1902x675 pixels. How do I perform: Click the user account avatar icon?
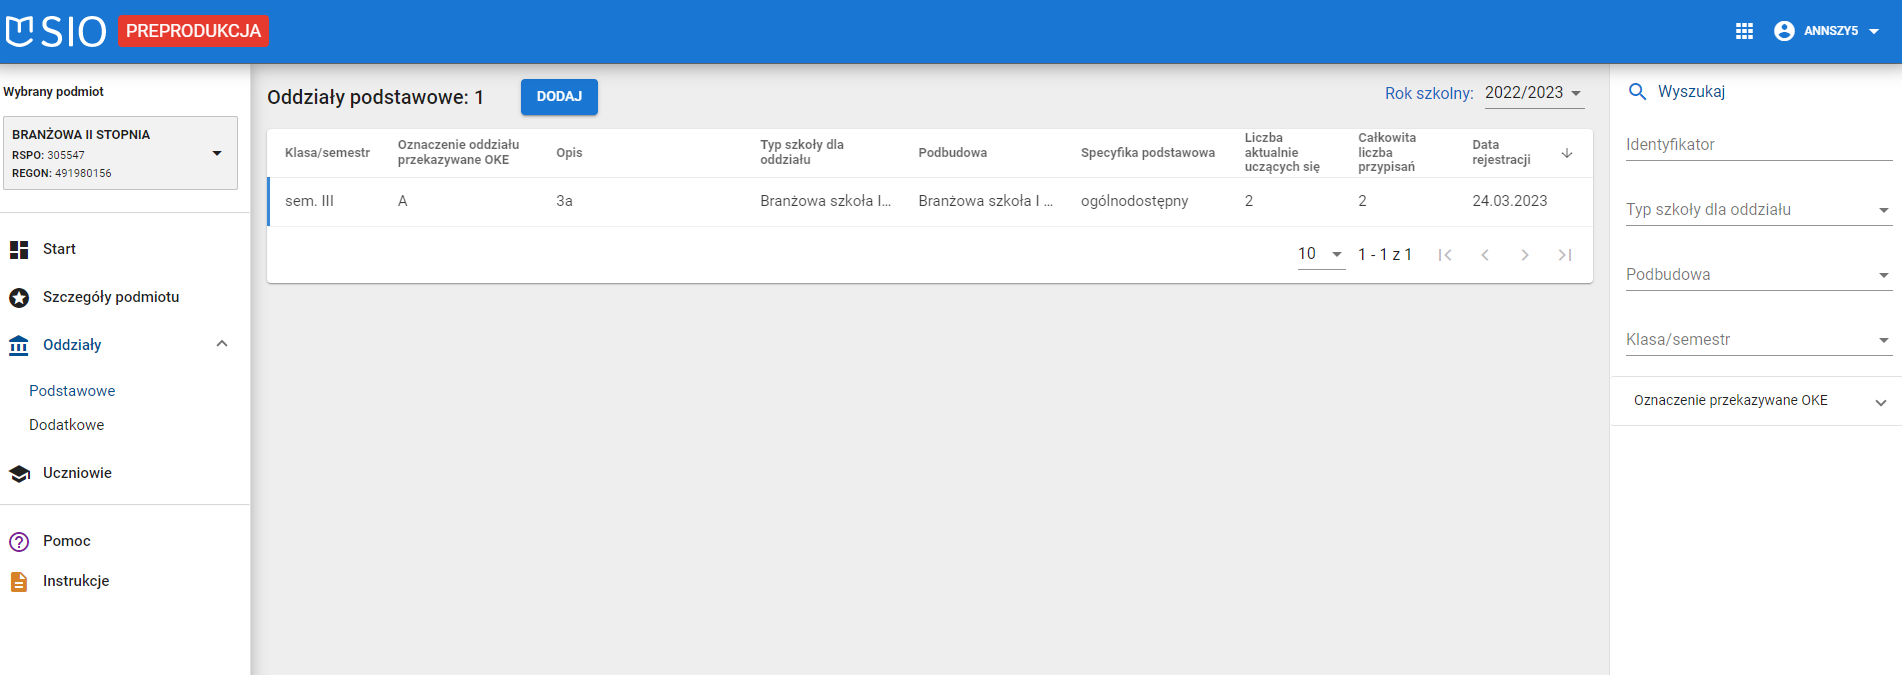point(1784,31)
